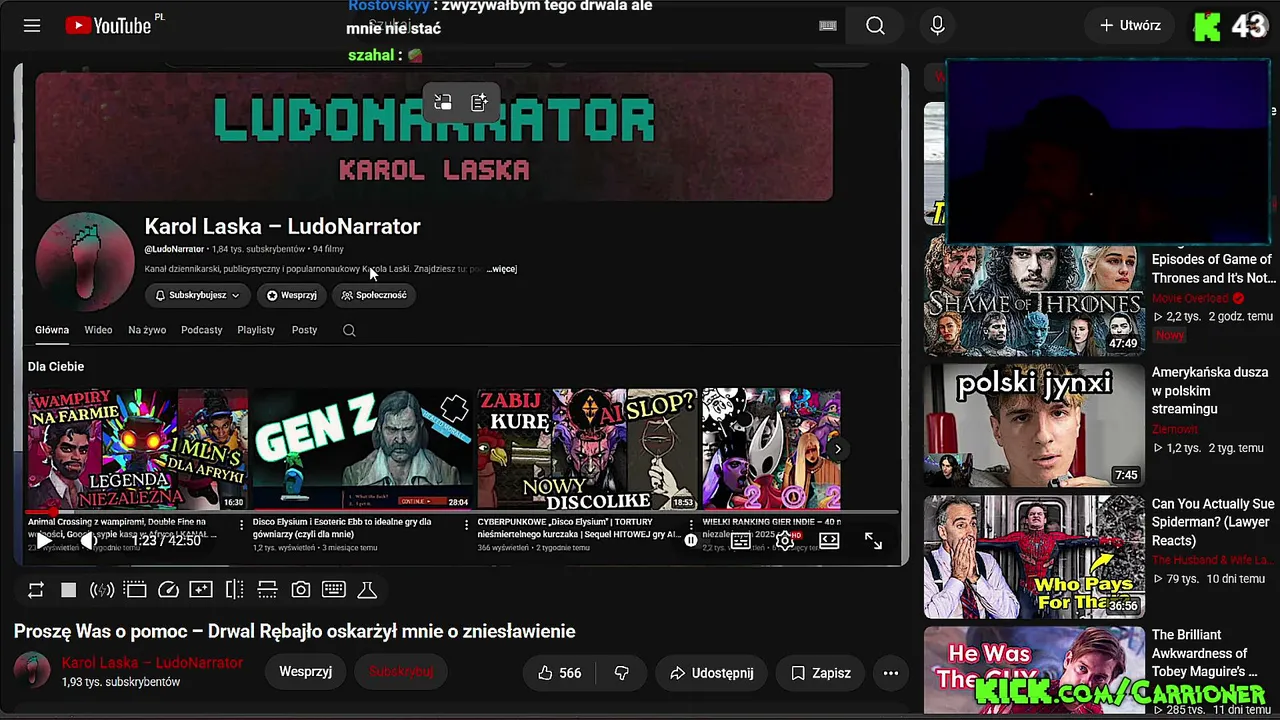Image resolution: width=1280 pixels, height=720 pixels.
Task: Open the Wampiry na farmie video thumbnail
Action: (137, 449)
